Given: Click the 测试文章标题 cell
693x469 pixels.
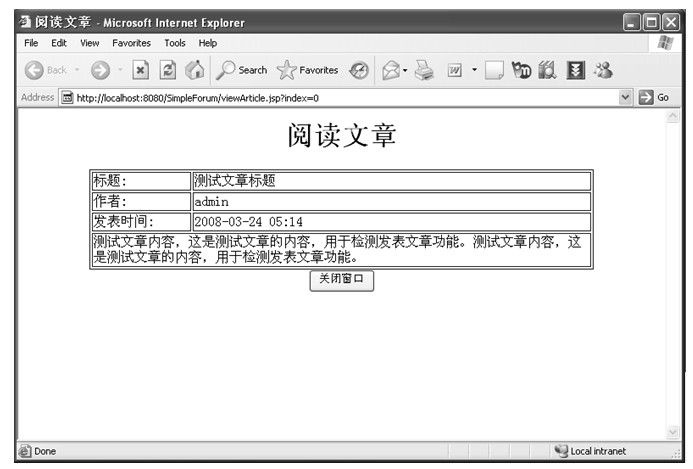Looking at the screenshot, I should [392, 181].
